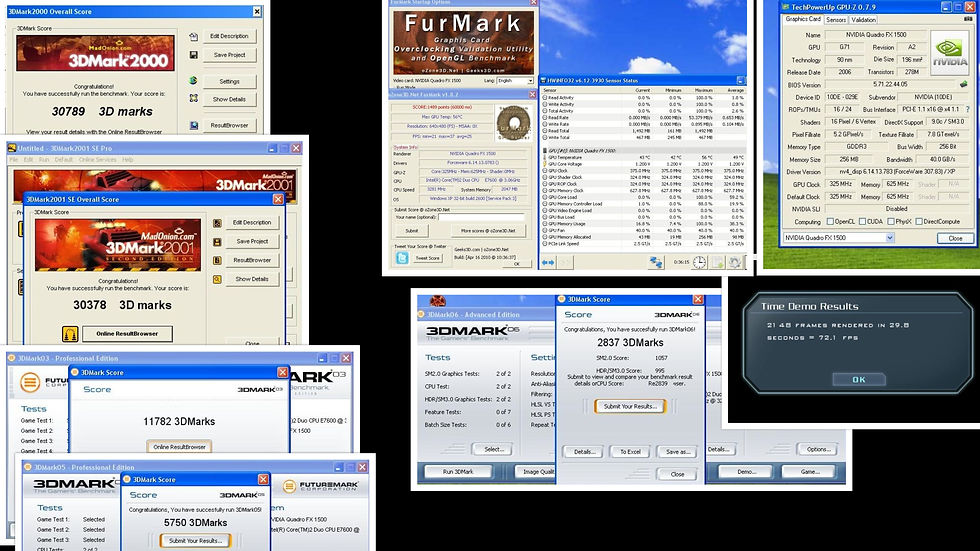Screen dimensions: 980x551
Task: Switch to GPU-Z Graphics Card tab
Action: (803, 19)
